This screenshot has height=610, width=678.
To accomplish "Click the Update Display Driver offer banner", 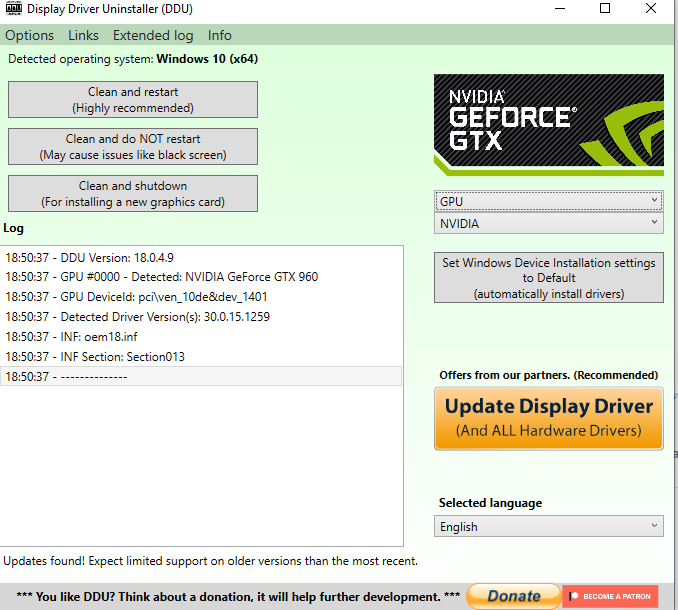I will coord(549,418).
